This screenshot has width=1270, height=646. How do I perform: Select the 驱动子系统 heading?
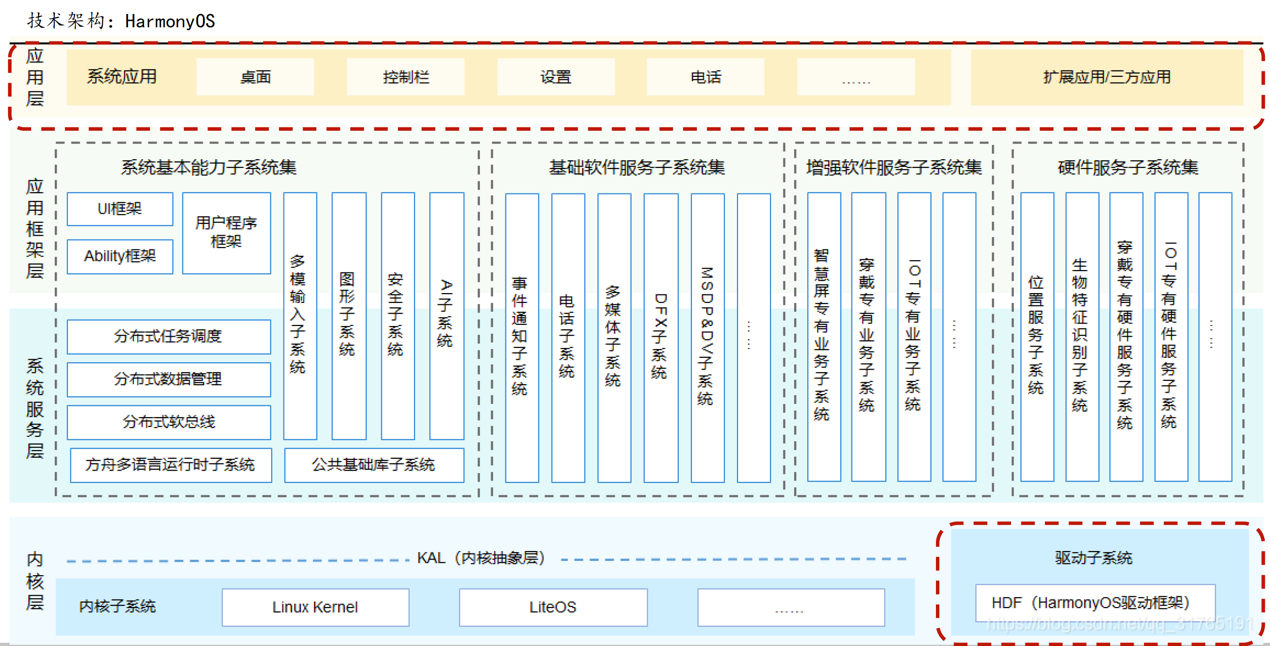[x=1094, y=558]
